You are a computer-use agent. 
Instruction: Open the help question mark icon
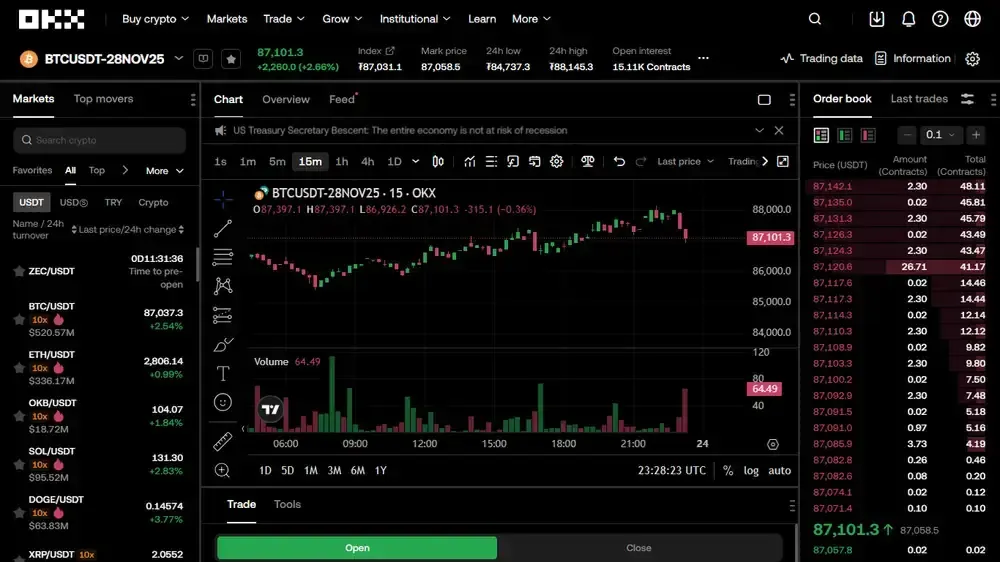pyautogui.click(x=940, y=19)
